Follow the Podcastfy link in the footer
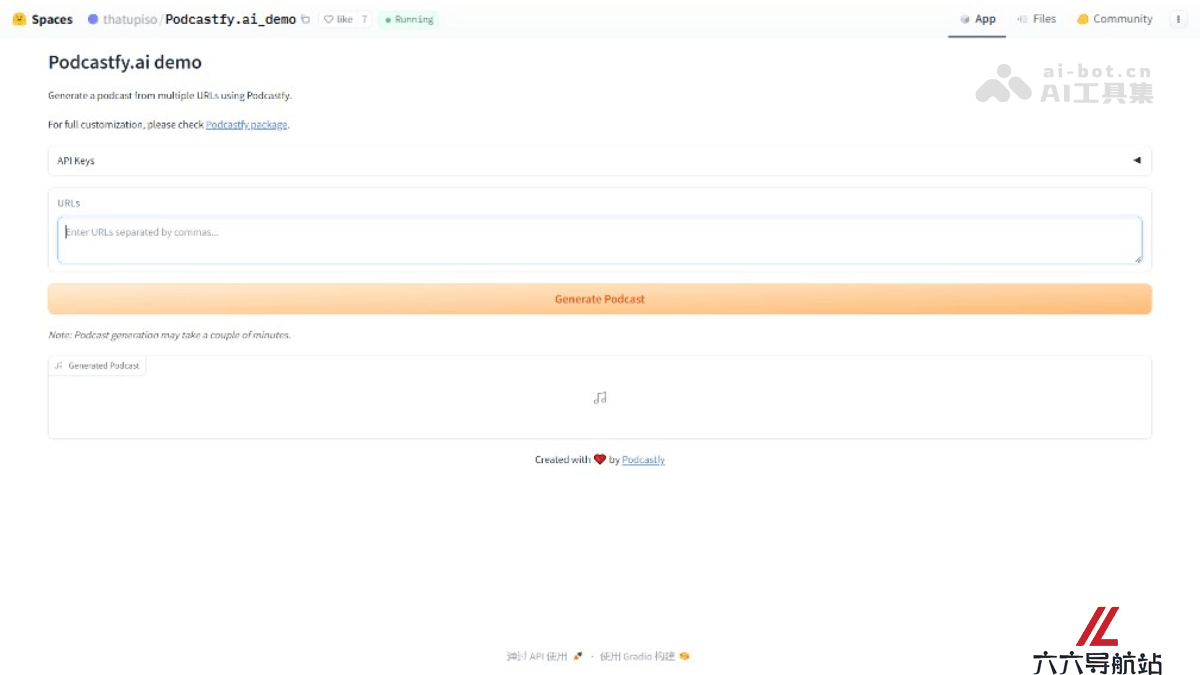1200x675 pixels. tap(643, 460)
